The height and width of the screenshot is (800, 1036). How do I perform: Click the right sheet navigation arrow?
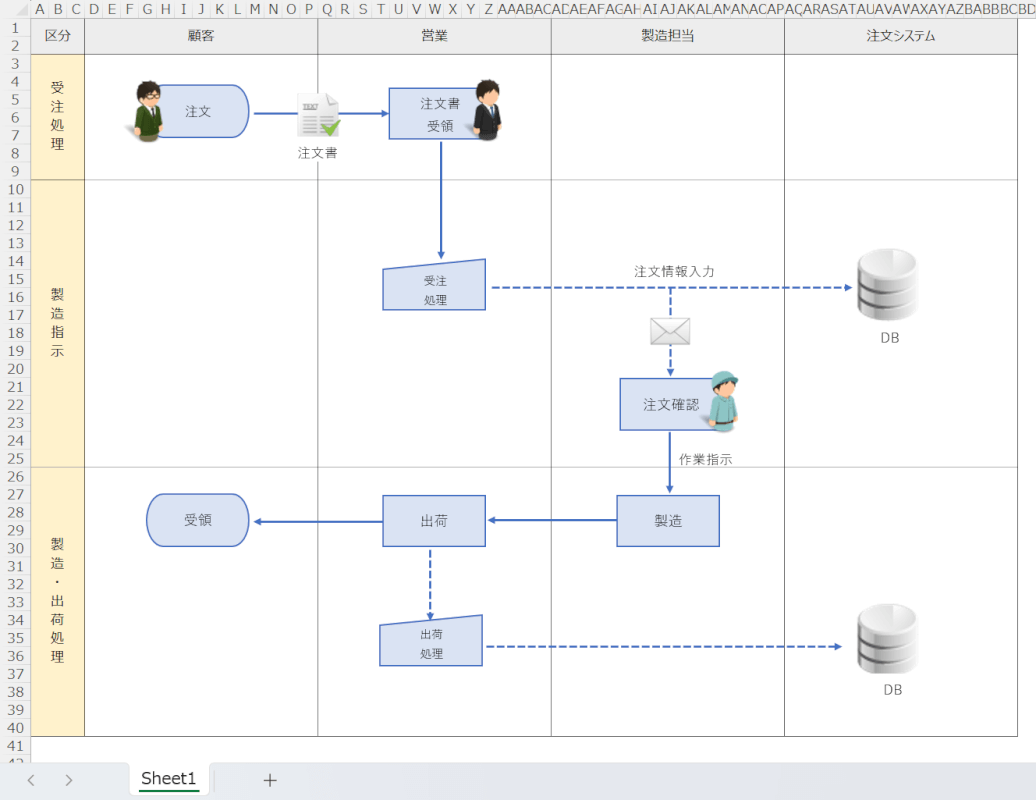[x=67, y=780]
